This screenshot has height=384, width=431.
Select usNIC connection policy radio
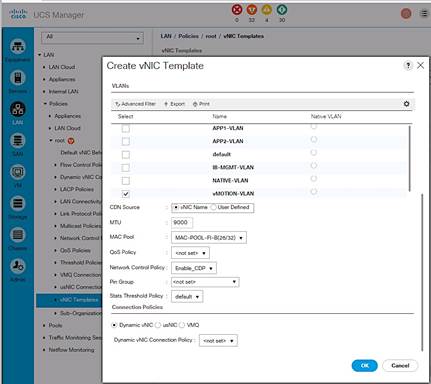pyautogui.click(x=158, y=325)
